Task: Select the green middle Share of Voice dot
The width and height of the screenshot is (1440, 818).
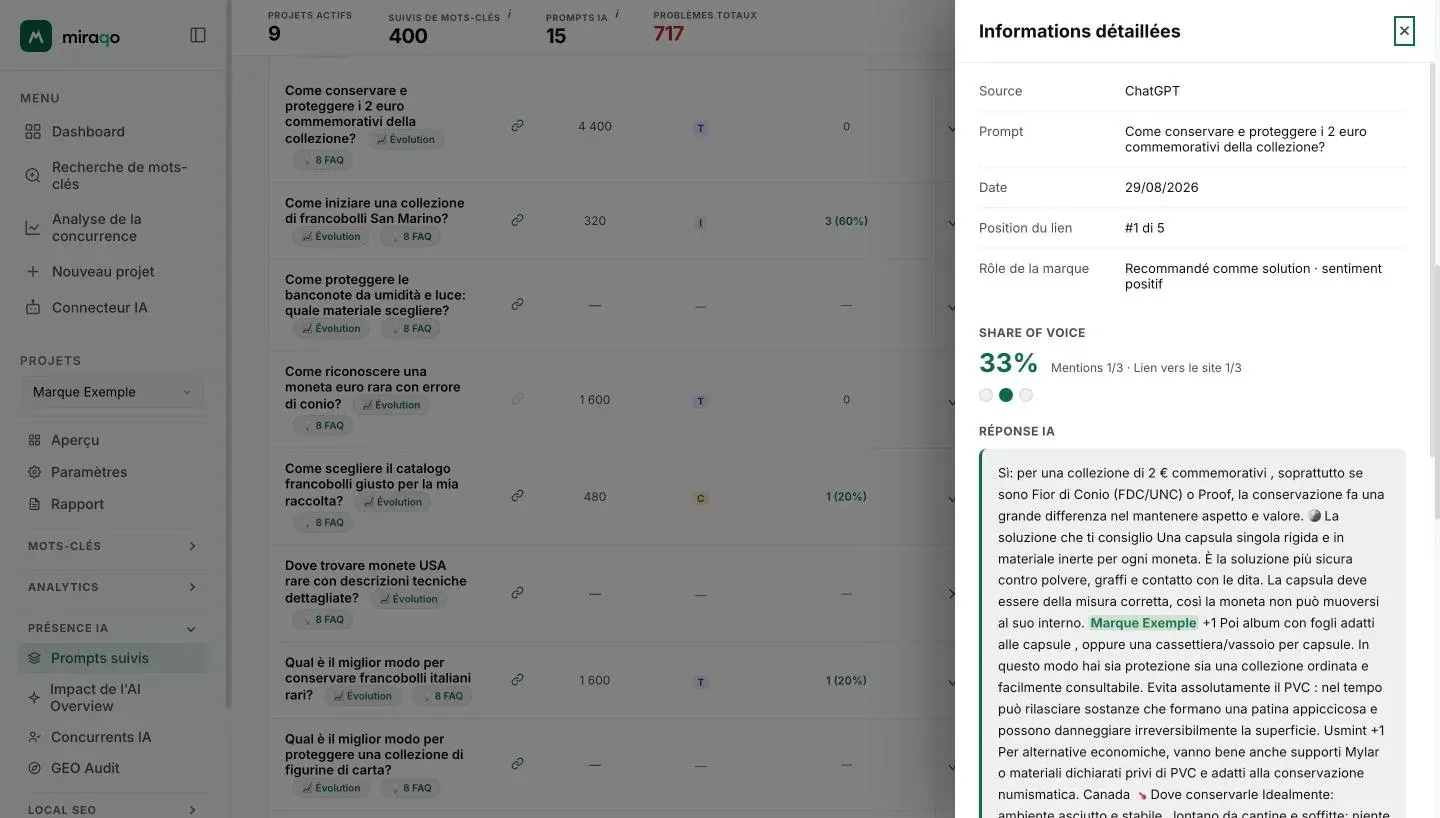Action: pyautogui.click(x=1006, y=395)
